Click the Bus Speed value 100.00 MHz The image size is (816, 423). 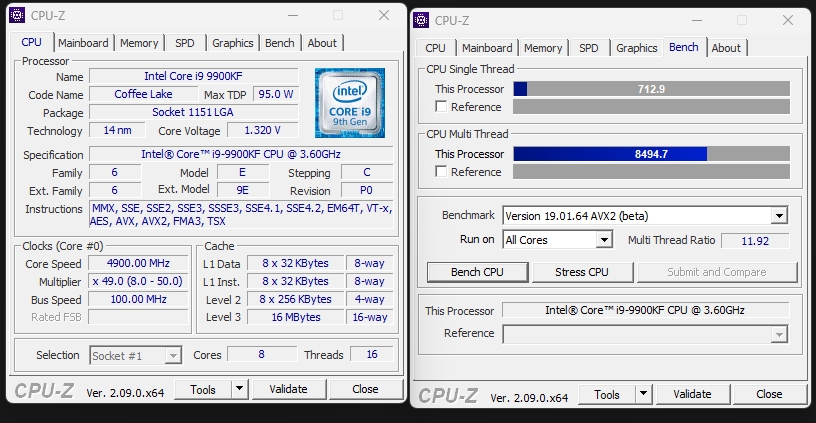(138, 299)
